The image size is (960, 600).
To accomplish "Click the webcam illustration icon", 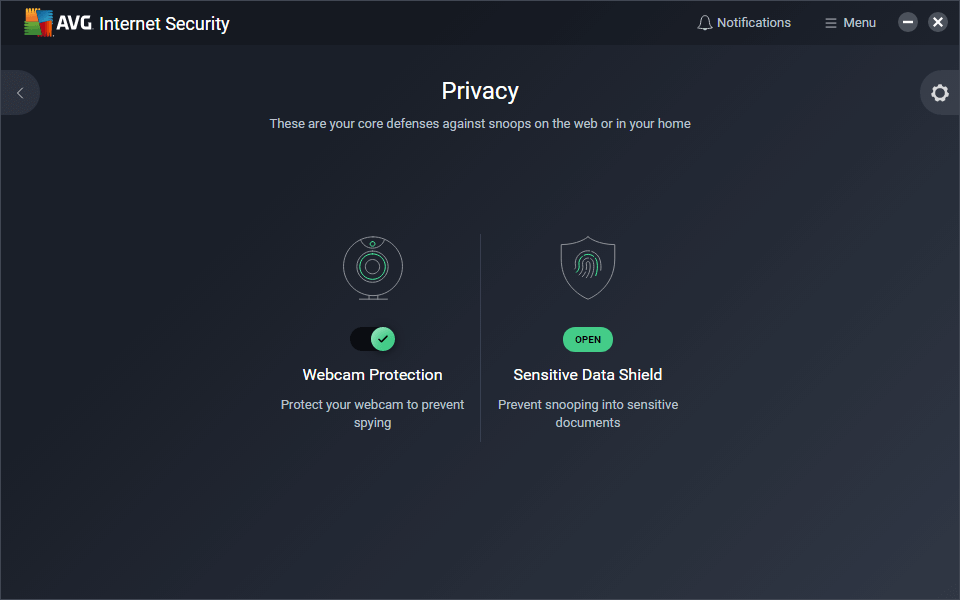I will pyautogui.click(x=373, y=268).
